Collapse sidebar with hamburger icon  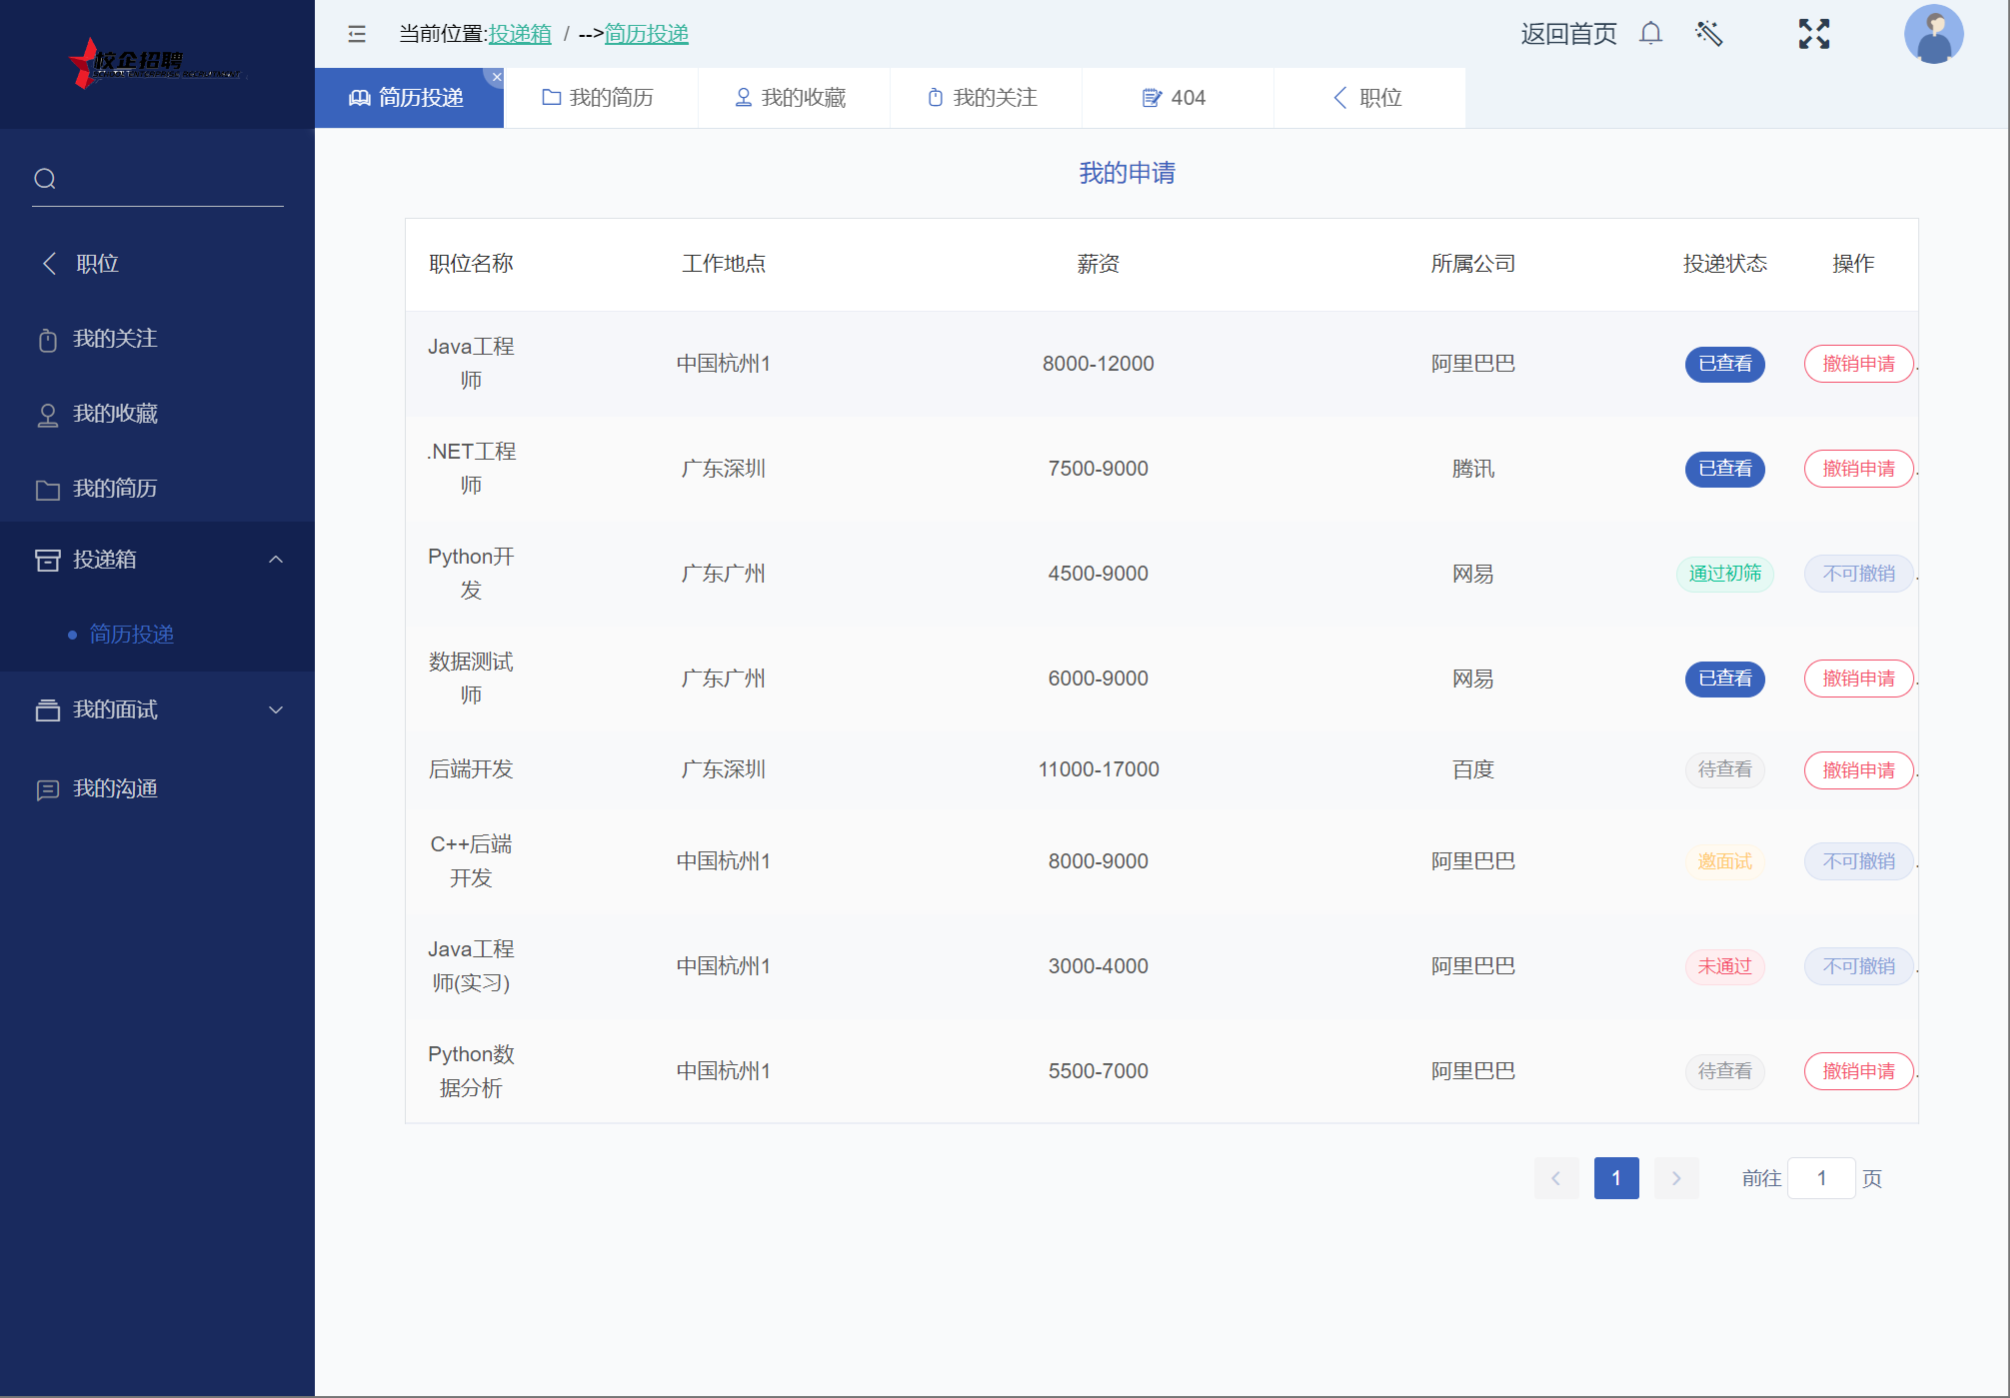pos(357,34)
